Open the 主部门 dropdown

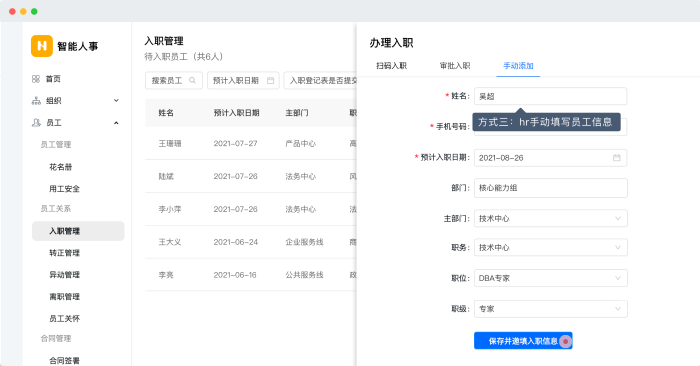550,218
